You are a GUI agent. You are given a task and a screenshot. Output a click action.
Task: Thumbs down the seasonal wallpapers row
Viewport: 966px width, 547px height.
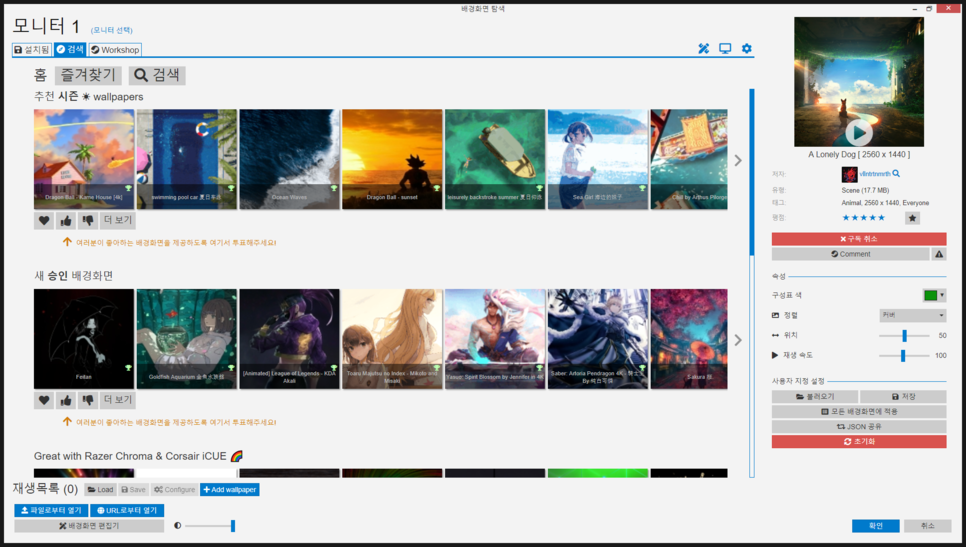[88, 221]
